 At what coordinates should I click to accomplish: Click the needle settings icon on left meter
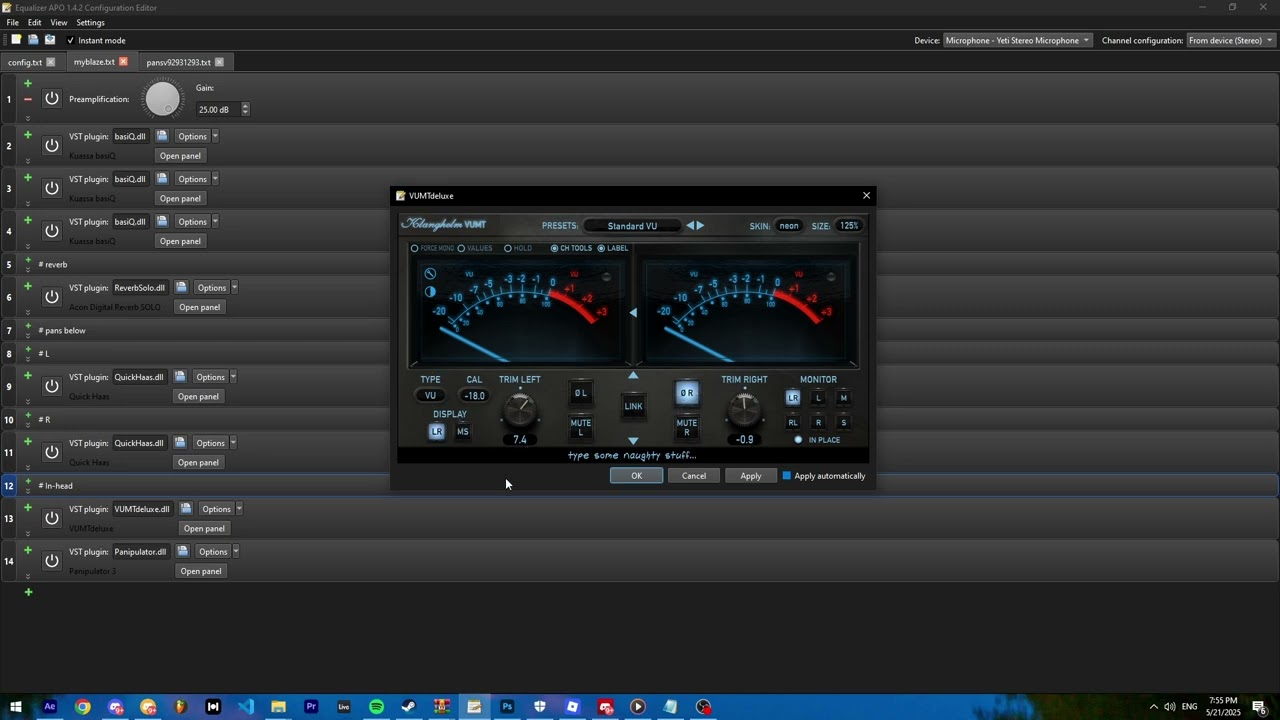click(x=430, y=274)
